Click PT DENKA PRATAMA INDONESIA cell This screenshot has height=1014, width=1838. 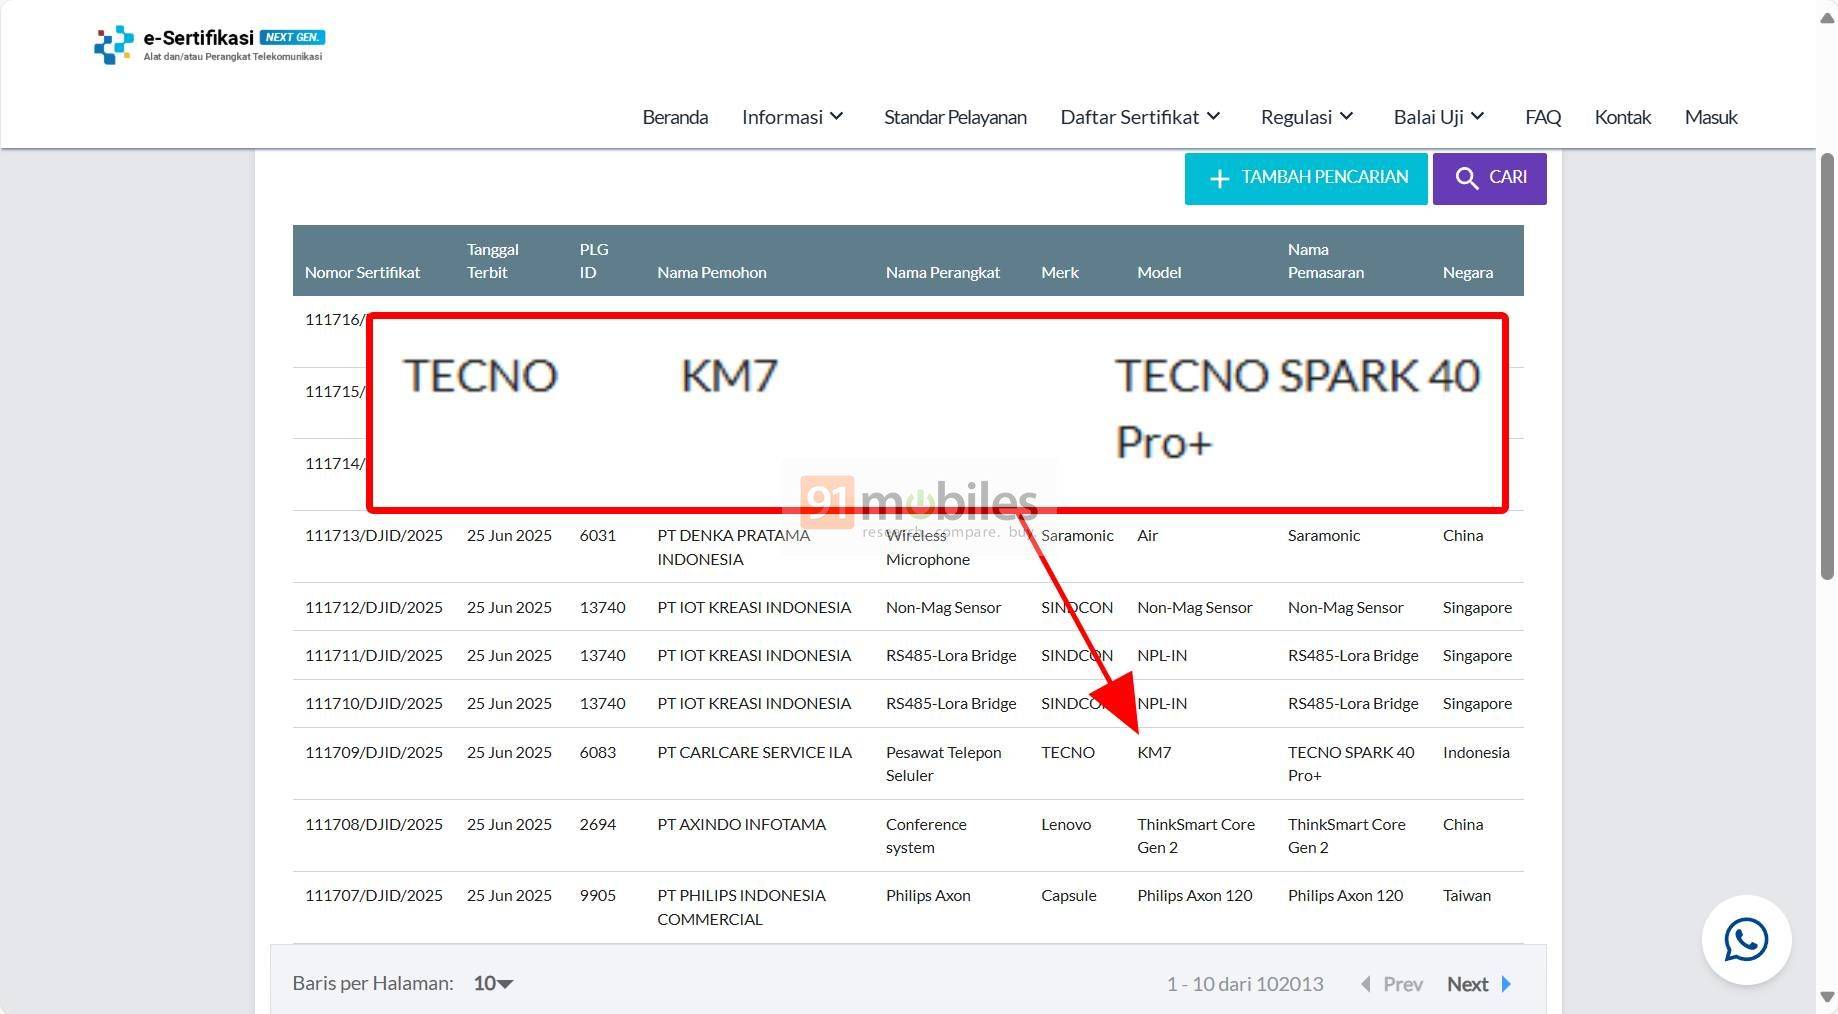coord(733,547)
